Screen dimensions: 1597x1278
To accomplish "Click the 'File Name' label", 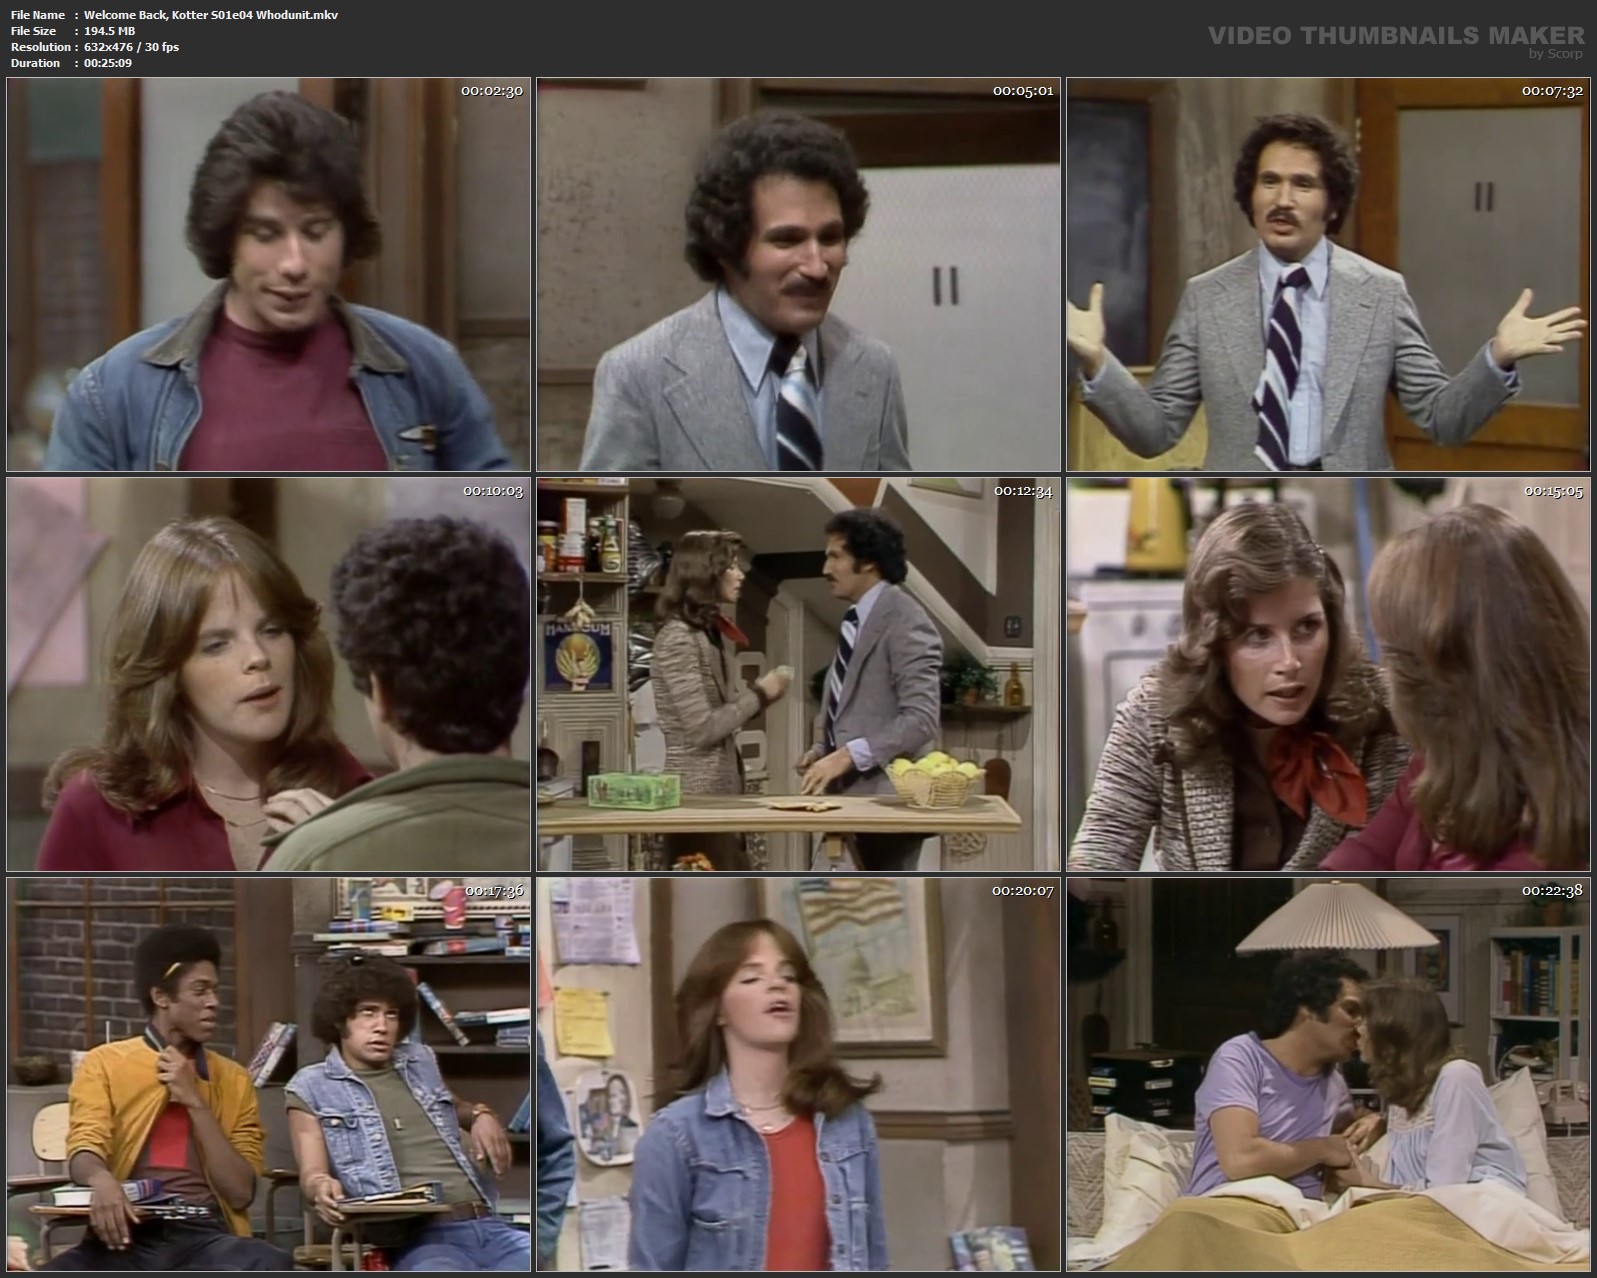I will [38, 15].
